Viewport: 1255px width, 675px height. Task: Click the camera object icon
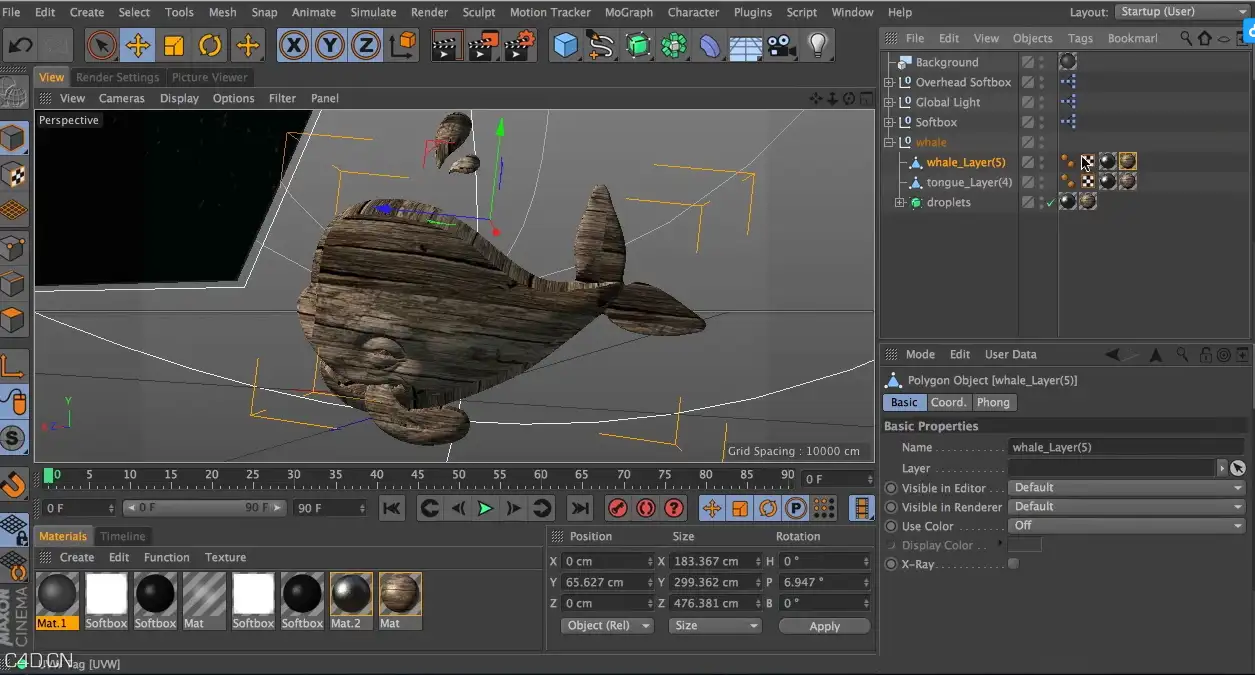click(x=781, y=45)
